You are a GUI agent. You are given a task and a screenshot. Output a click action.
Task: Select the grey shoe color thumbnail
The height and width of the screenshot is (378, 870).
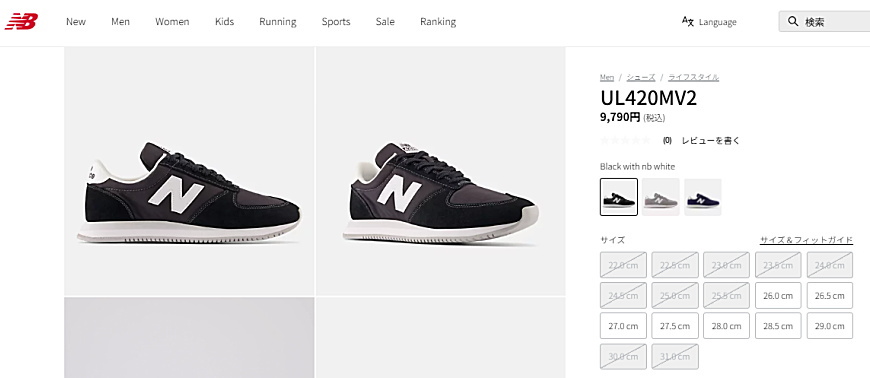click(x=661, y=197)
